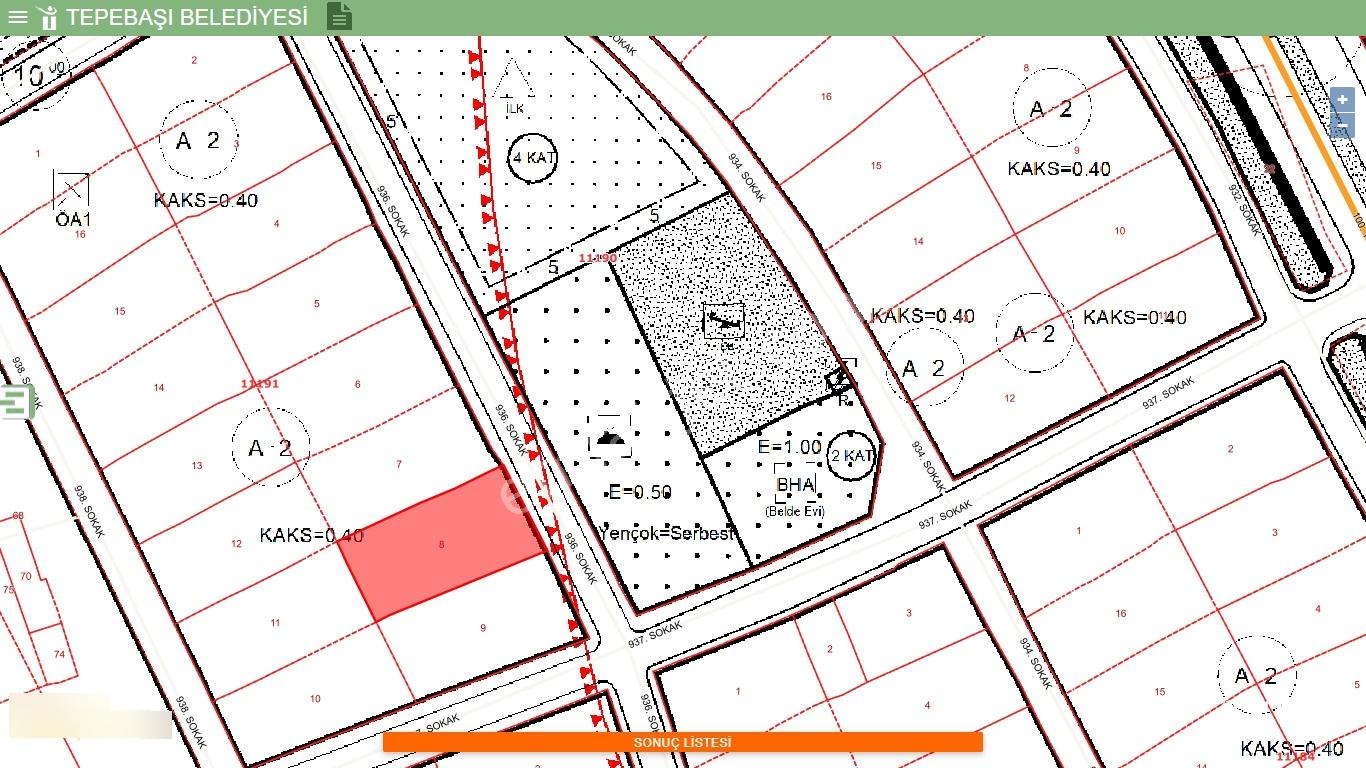This screenshot has height=768, width=1366.
Task: Click the Tepebaşı municipality logo icon
Action: point(47,17)
